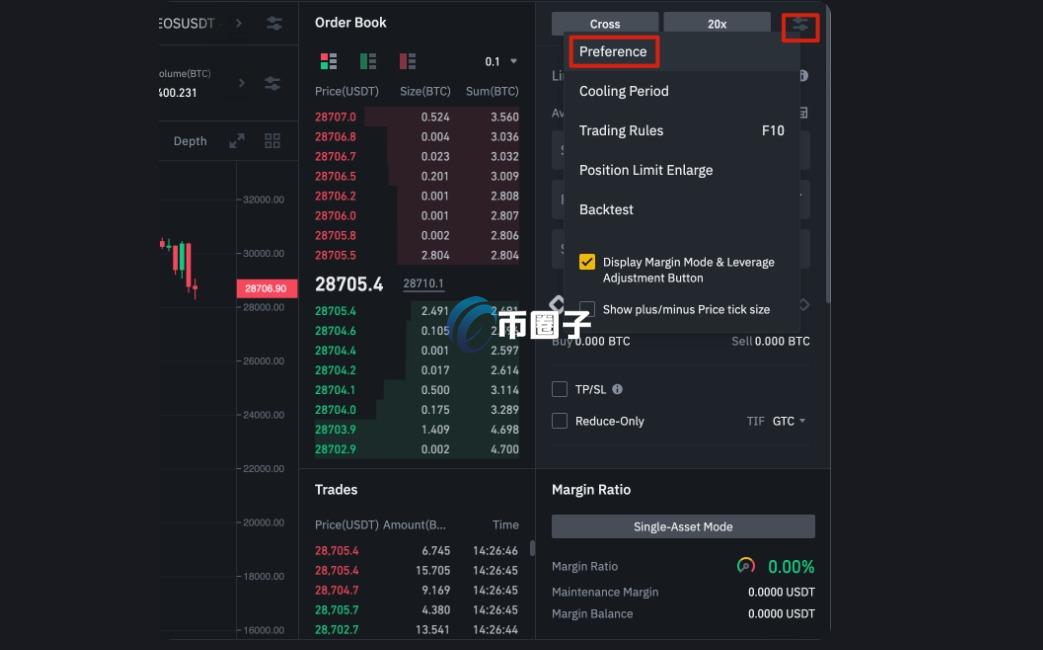Disable Display Margin Mode & Leverage Adjustment Button
The width and height of the screenshot is (1043, 650).
[588, 261]
